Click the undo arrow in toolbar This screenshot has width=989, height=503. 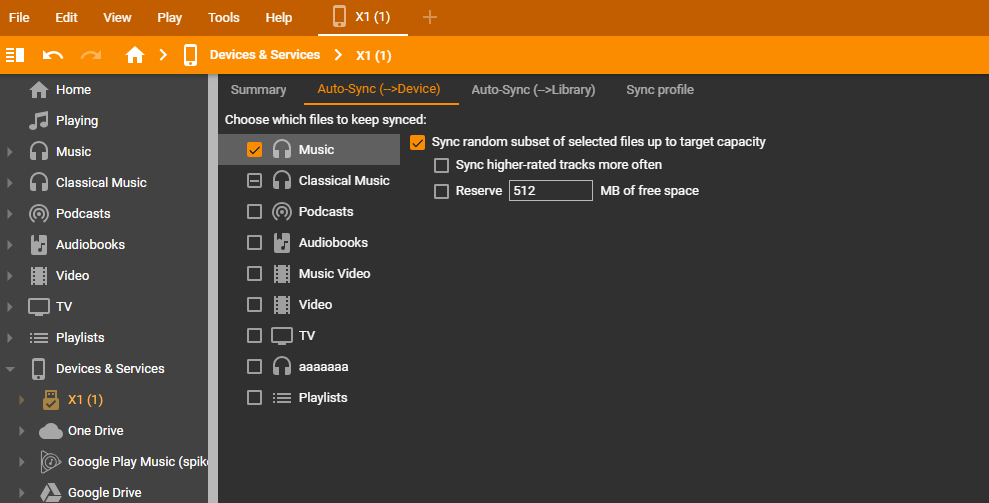click(x=53, y=55)
